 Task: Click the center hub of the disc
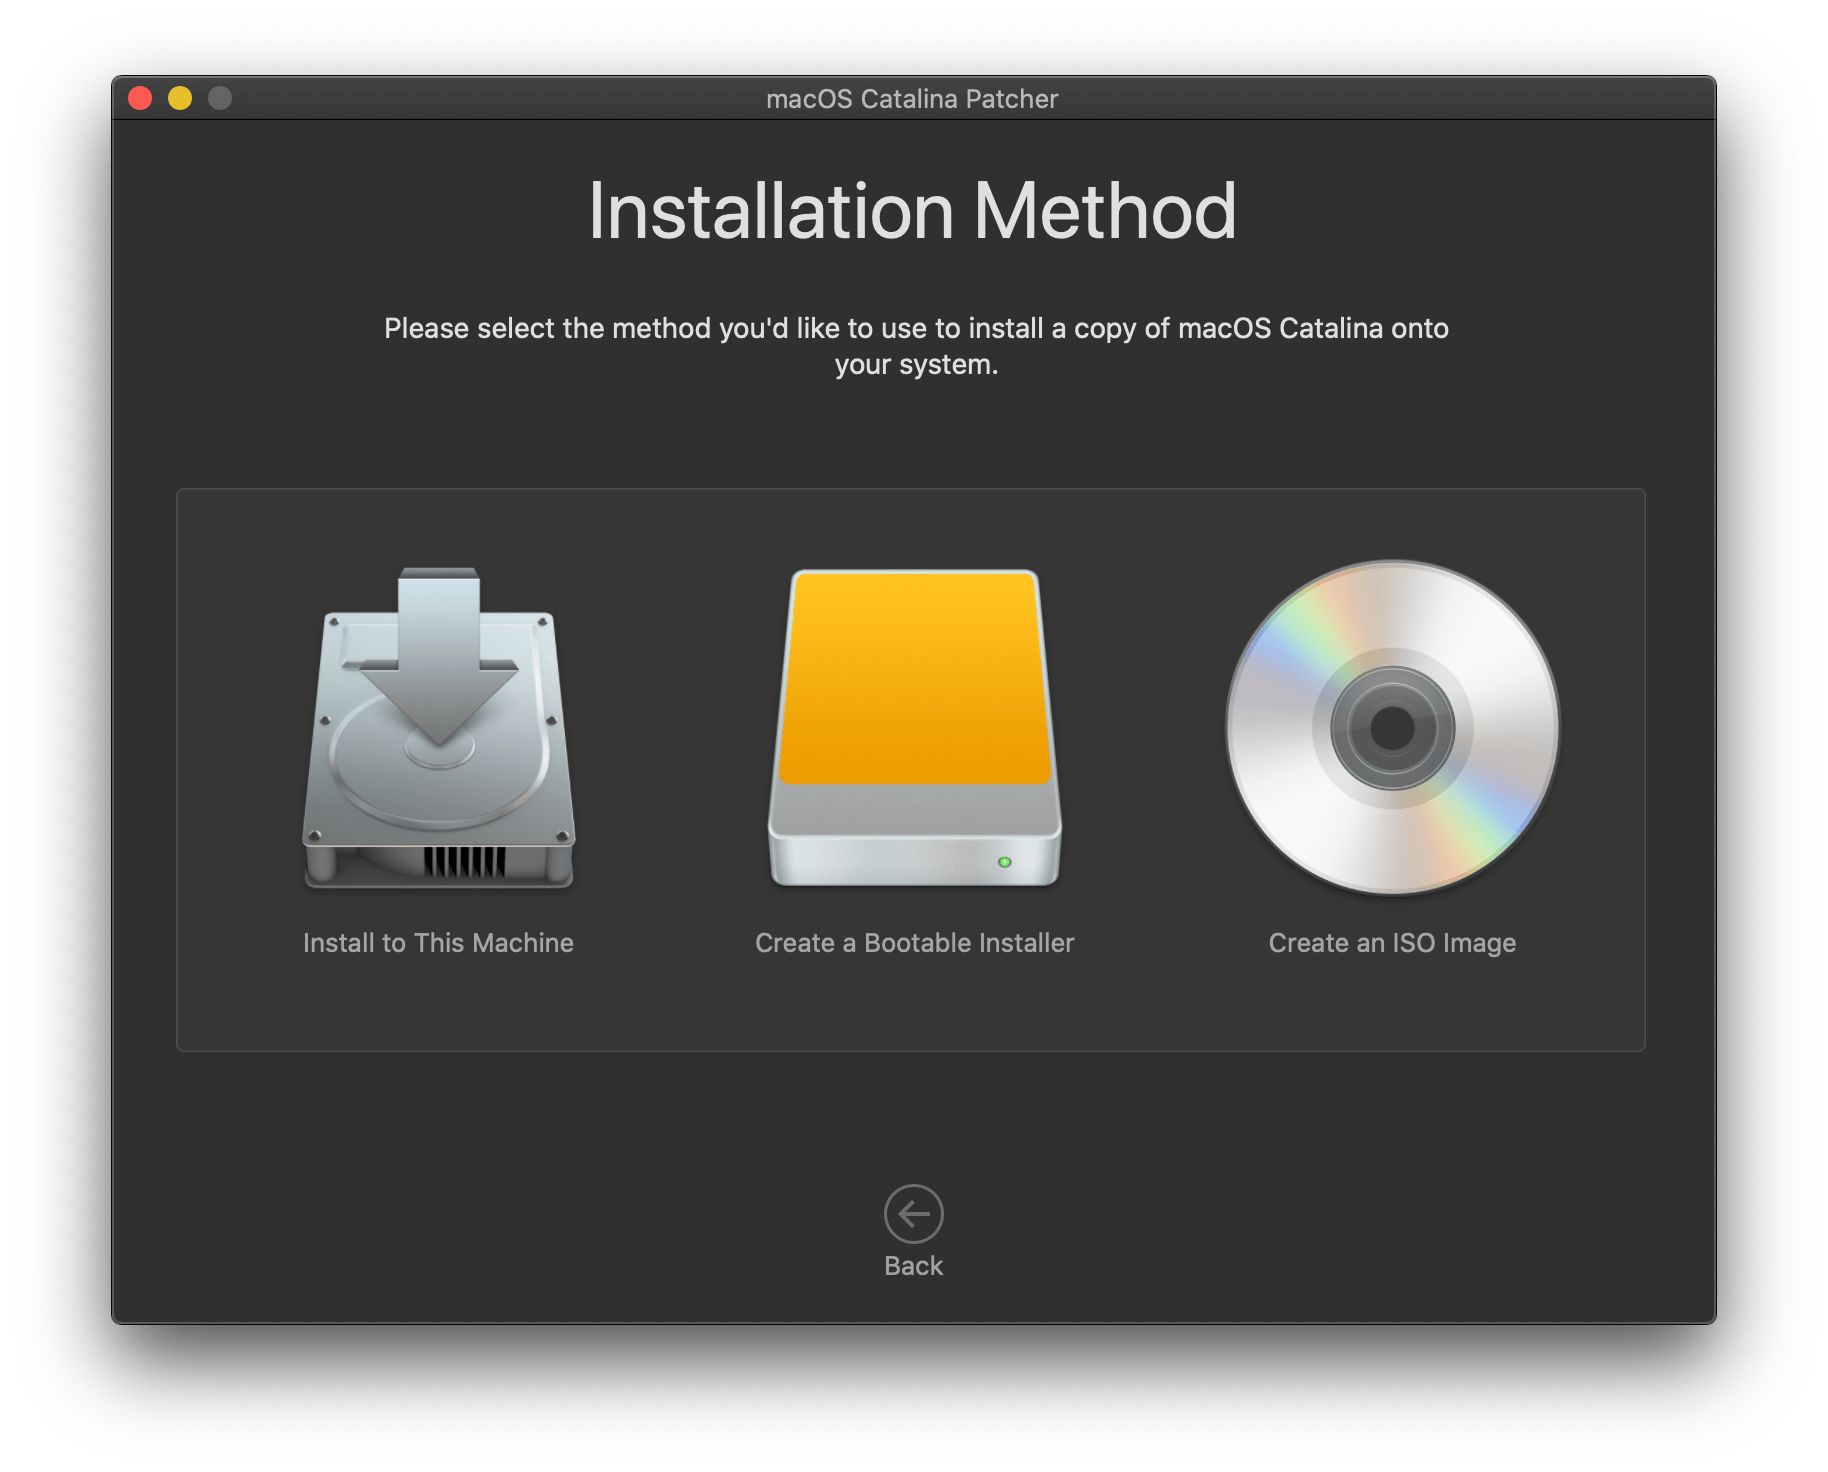click(x=1392, y=728)
